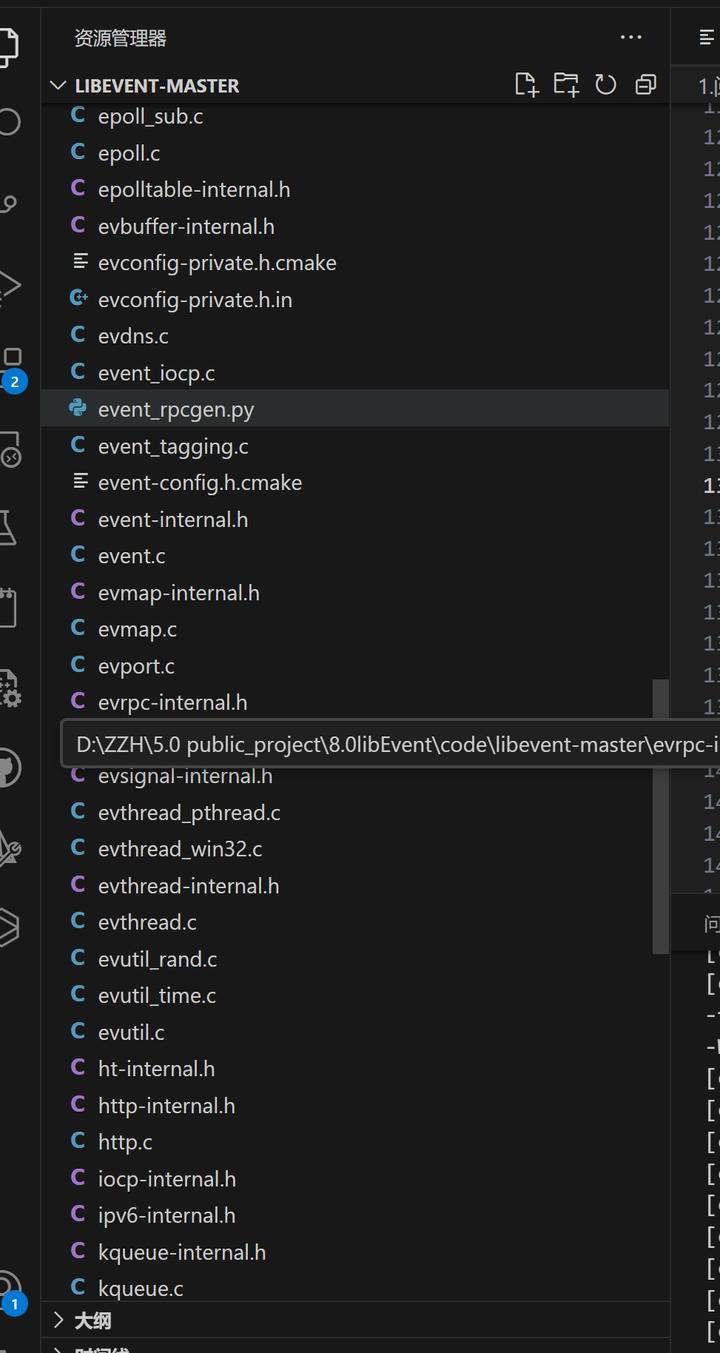Open the Explorer view in activity bar
Image resolution: width=720 pixels, height=1353 pixels.
(x=8, y=45)
